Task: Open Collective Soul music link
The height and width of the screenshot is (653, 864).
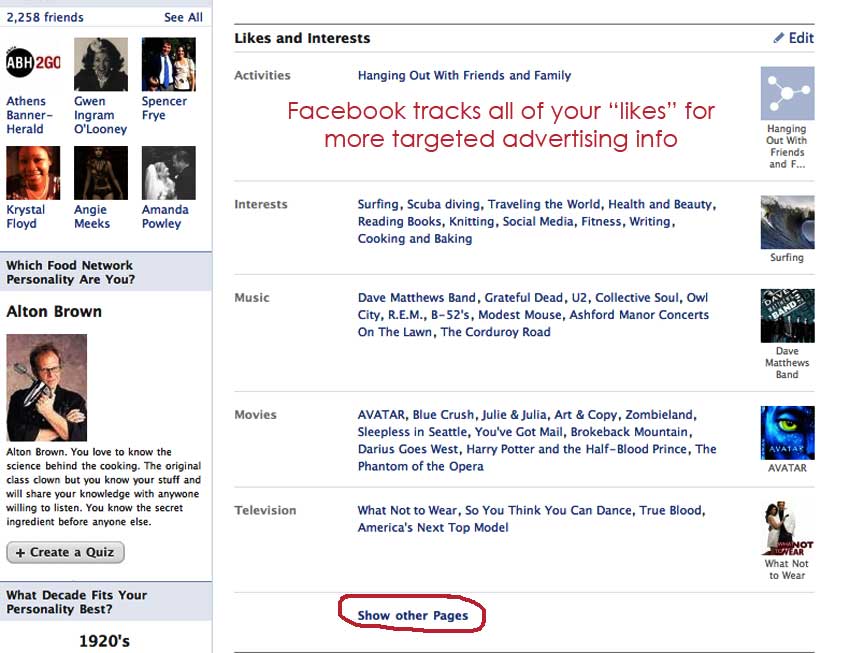Action: pyautogui.click(x=637, y=298)
